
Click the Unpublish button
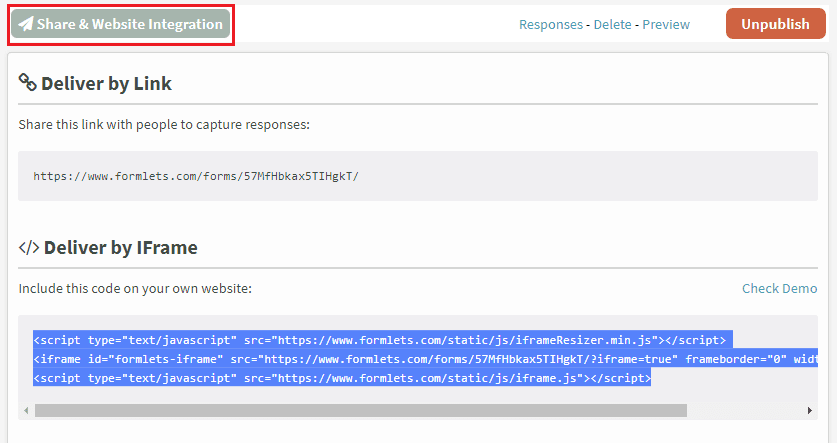(x=775, y=24)
